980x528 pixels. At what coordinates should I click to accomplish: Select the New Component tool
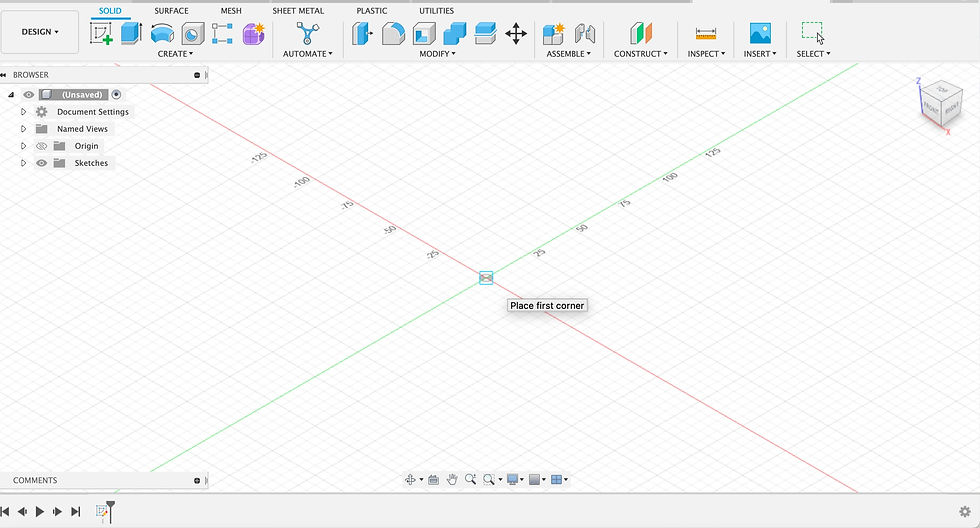[x=553, y=33]
